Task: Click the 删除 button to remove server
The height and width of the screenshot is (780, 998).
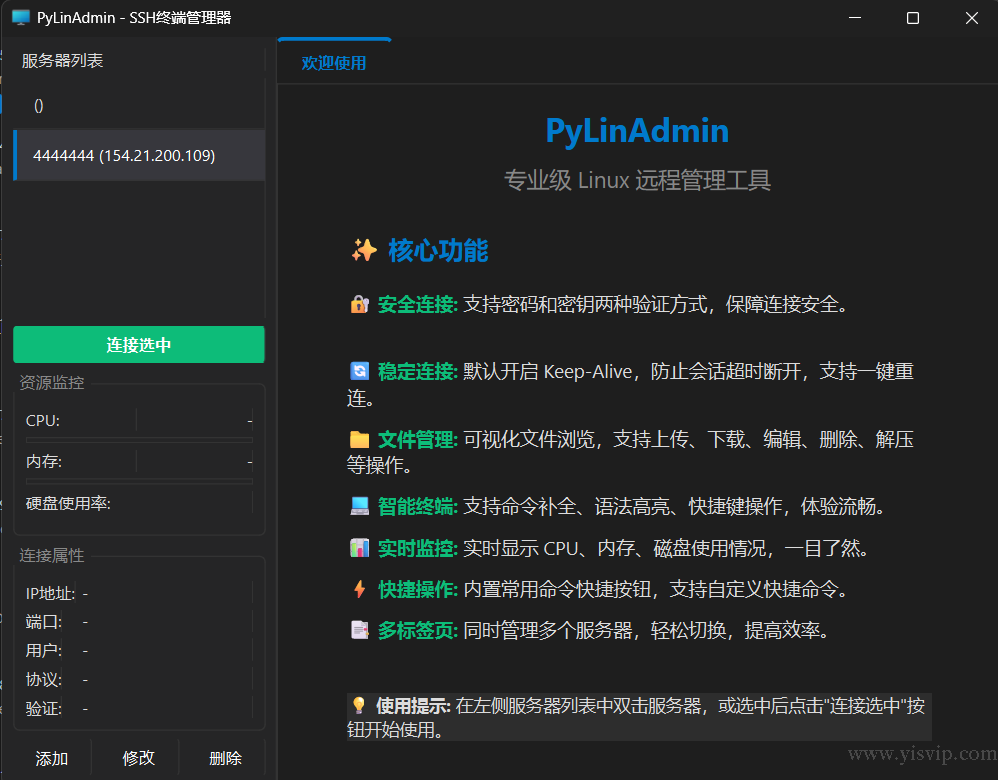Action: [226, 758]
